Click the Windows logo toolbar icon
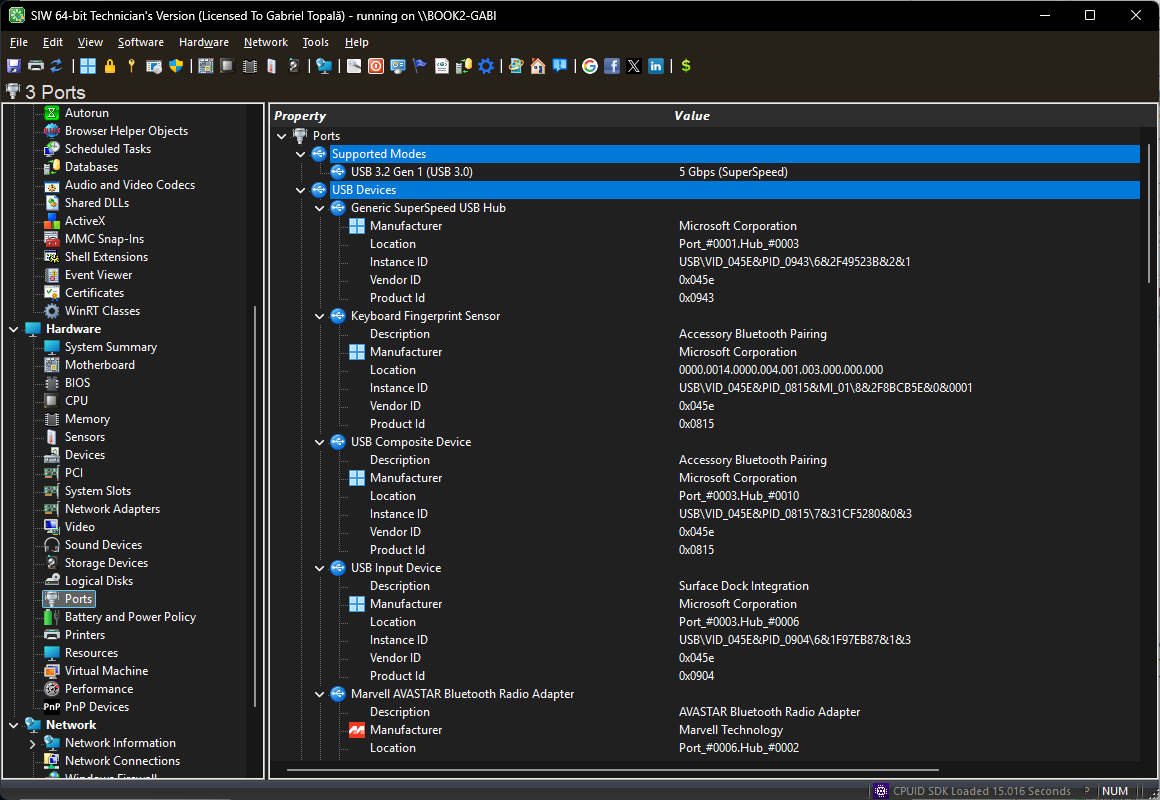The image size is (1160, 800). pyautogui.click(x=88, y=66)
